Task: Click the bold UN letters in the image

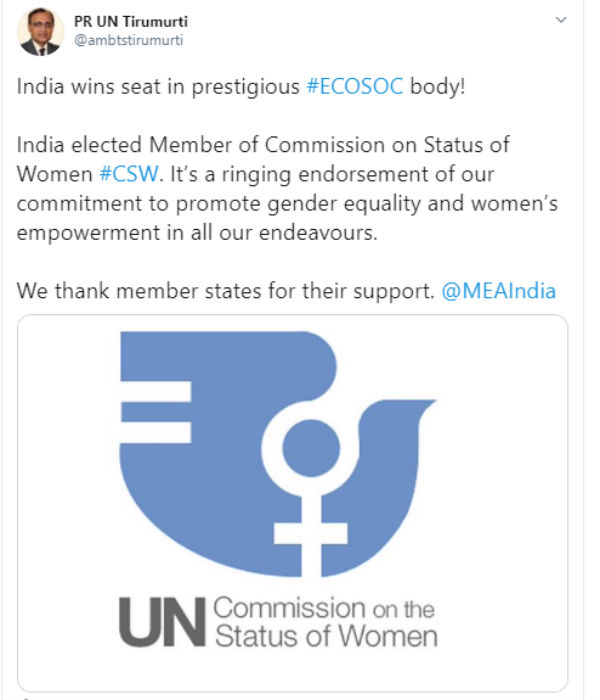Action: [x=162, y=622]
